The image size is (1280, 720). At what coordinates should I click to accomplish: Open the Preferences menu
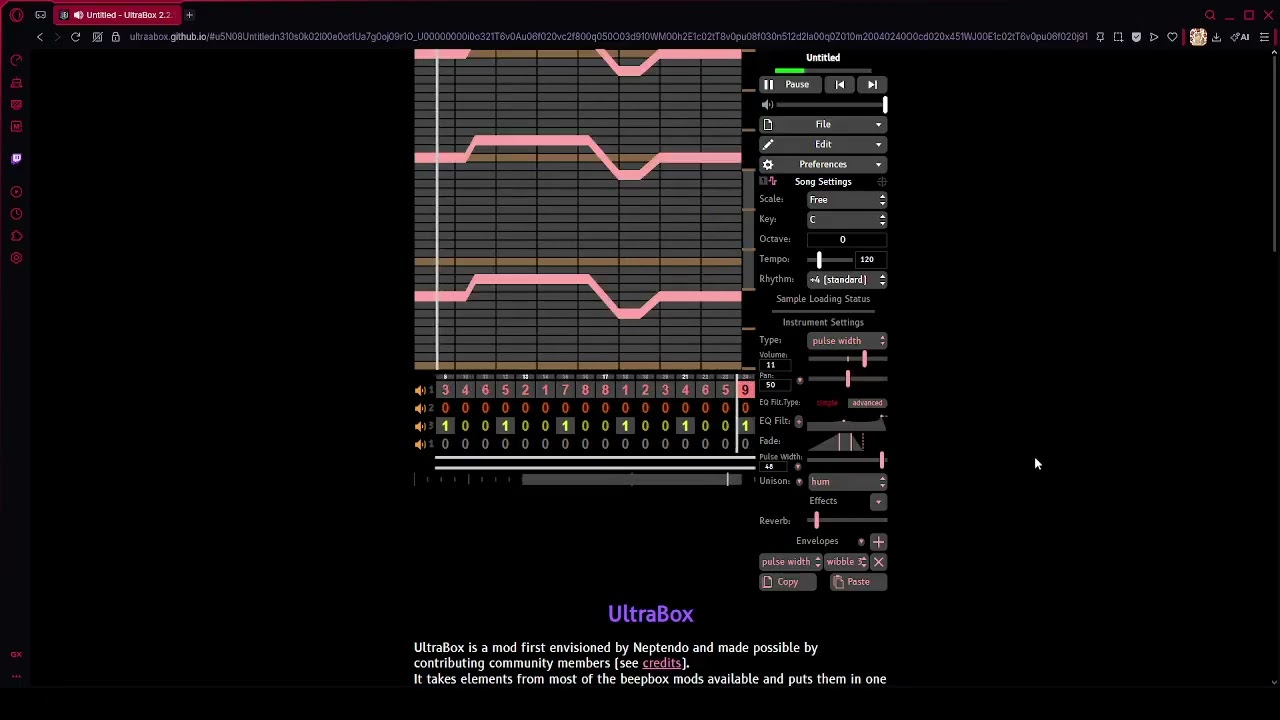coord(823,164)
